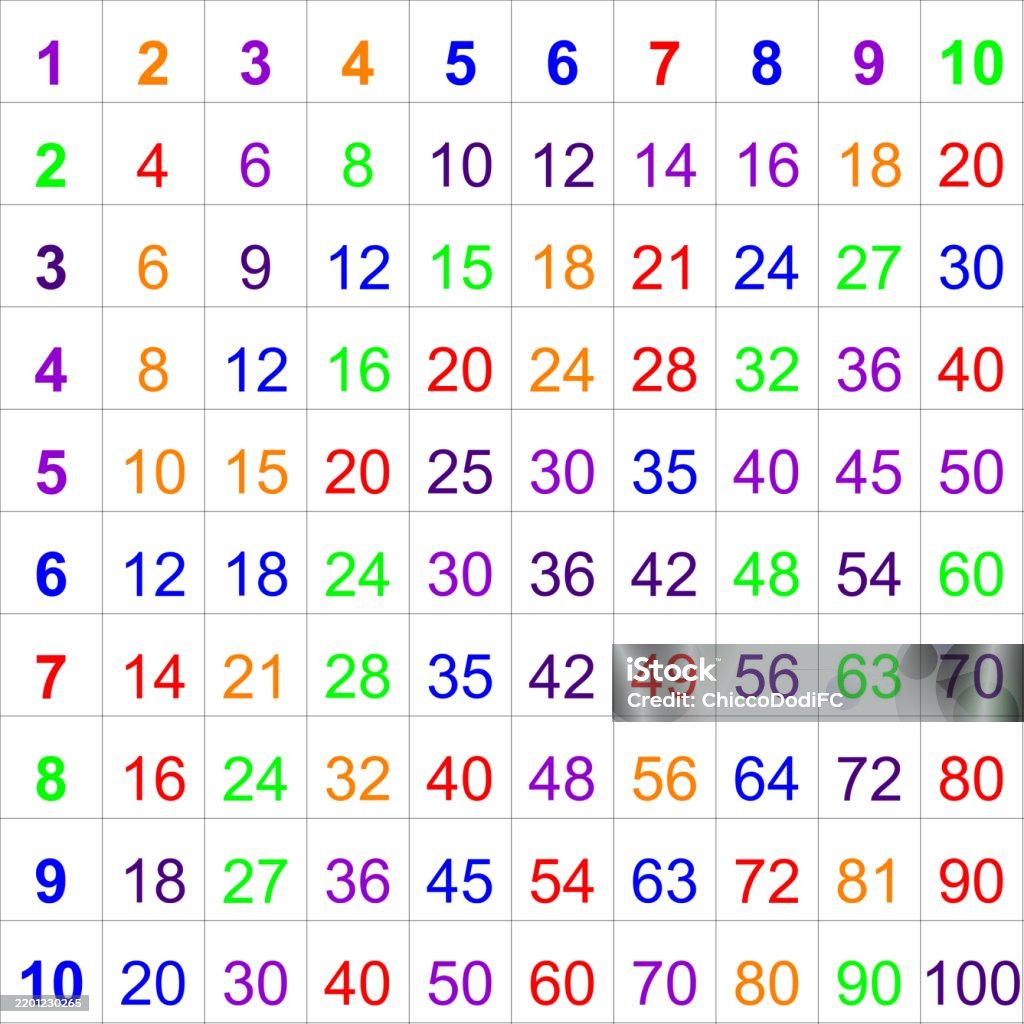The image size is (1024, 1024).
Task: Select the bold orange 4 header
Action: 357,63
